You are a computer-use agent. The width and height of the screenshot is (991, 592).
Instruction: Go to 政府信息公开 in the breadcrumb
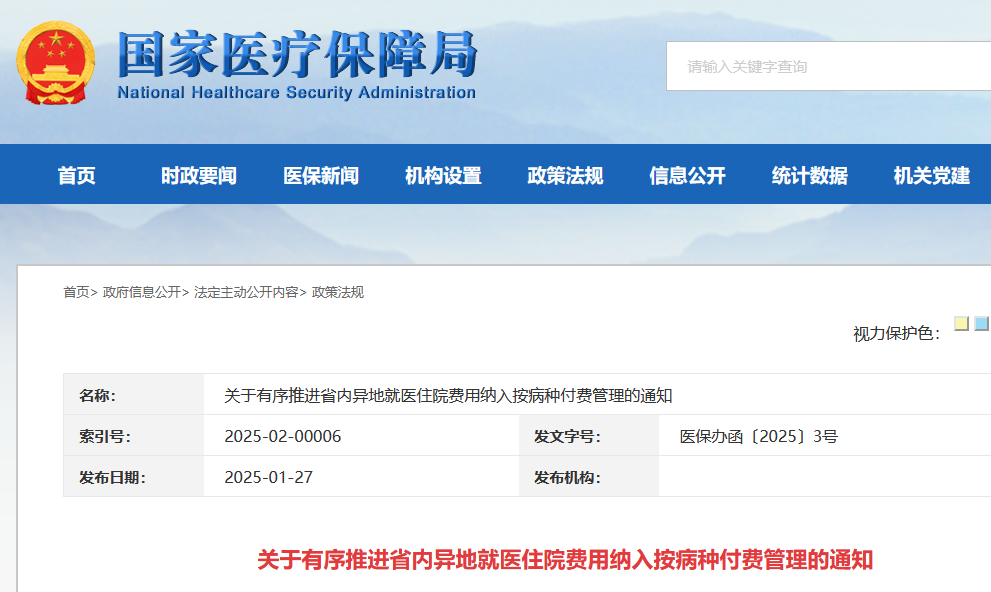(142, 292)
